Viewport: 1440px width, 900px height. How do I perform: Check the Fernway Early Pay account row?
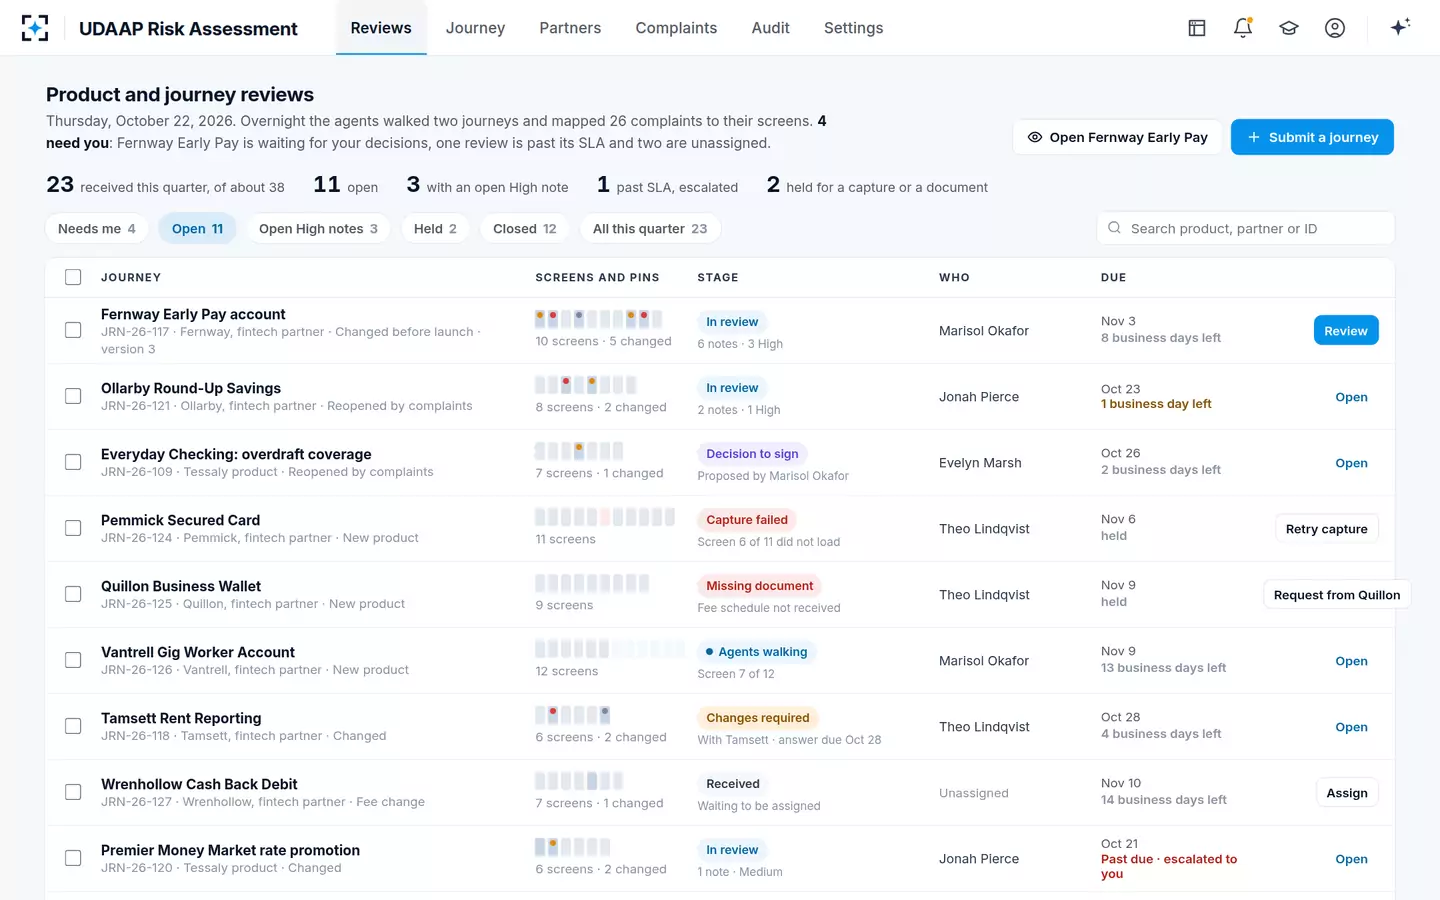73,330
